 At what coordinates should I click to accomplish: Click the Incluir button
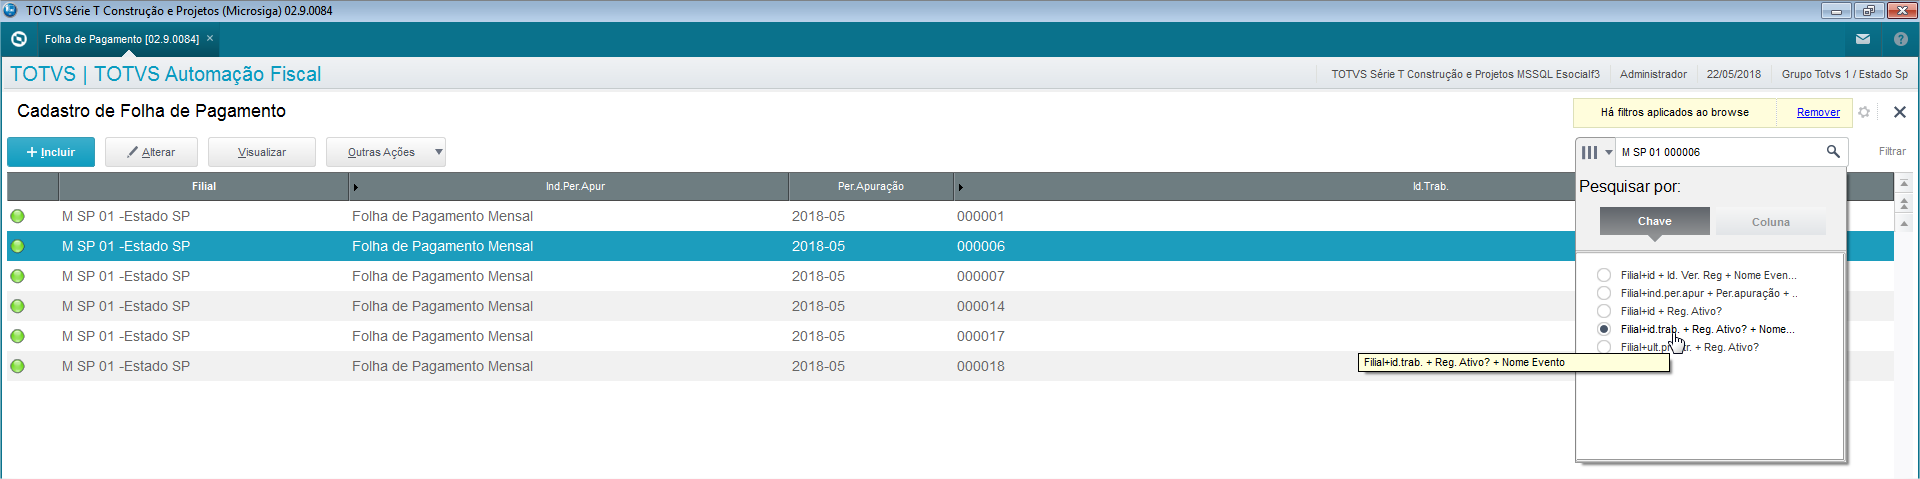(x=51, y=152)
